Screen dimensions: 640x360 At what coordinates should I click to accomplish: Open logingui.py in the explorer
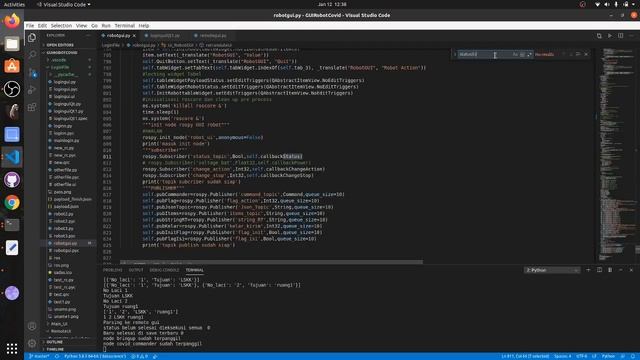64,82
